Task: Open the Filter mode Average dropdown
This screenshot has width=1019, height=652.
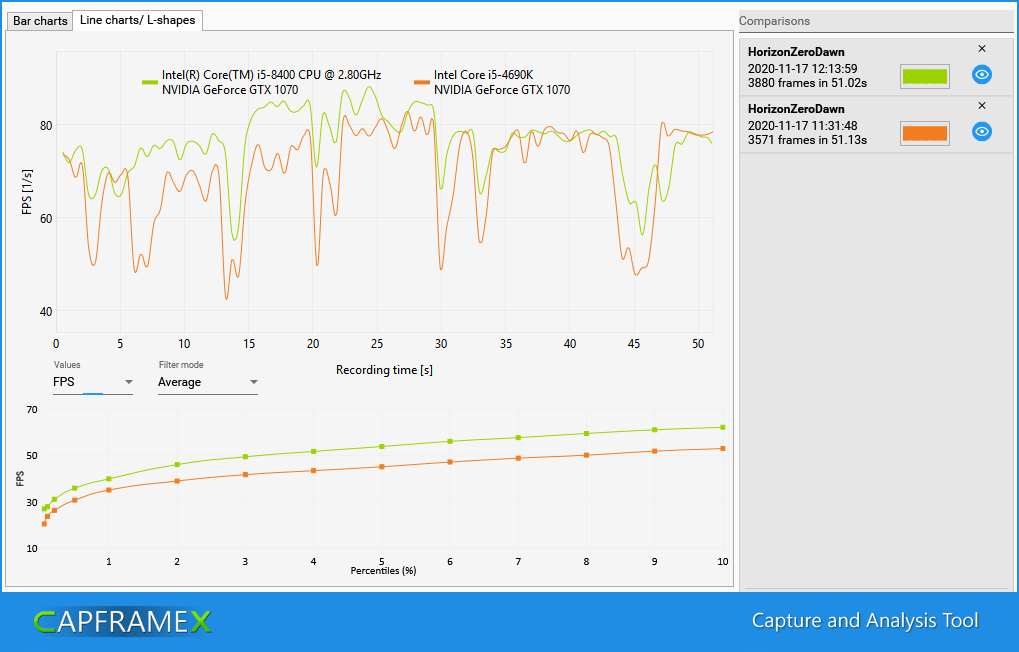Action: (x=208, y=382)
